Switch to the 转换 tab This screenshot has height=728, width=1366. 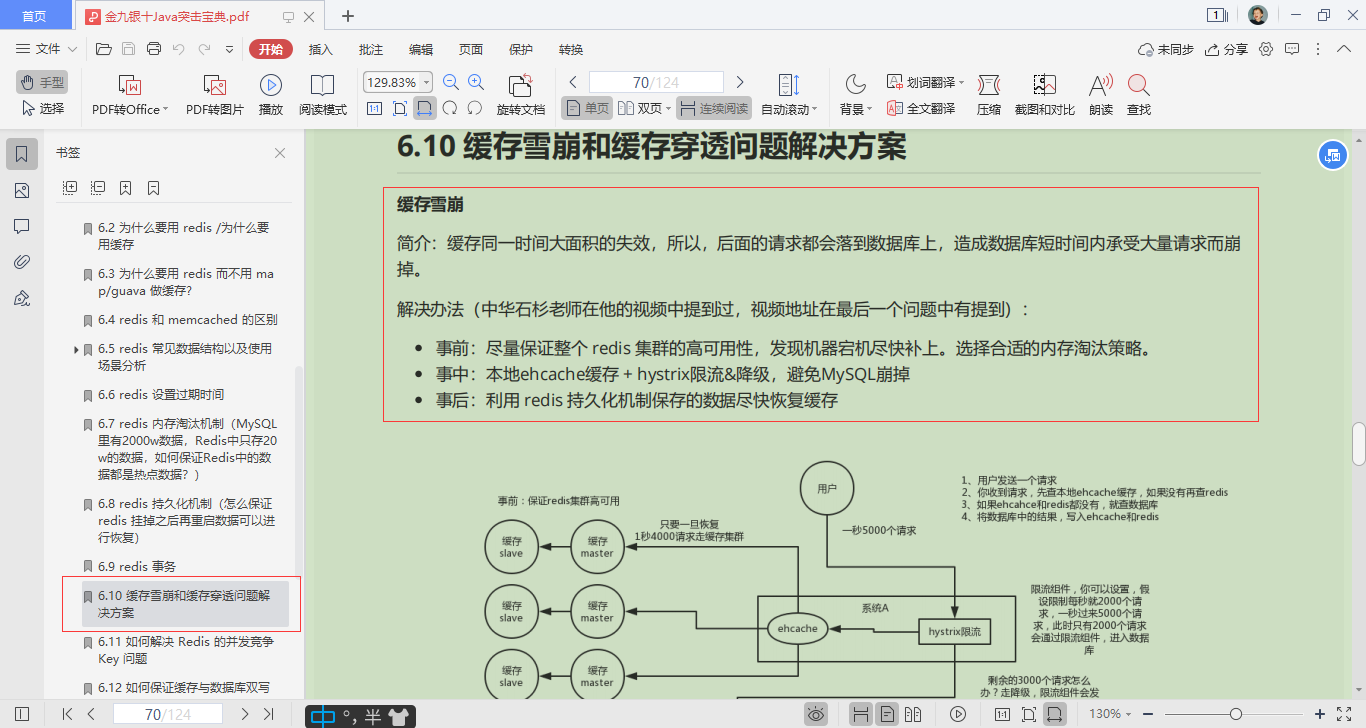pos(571,49)
